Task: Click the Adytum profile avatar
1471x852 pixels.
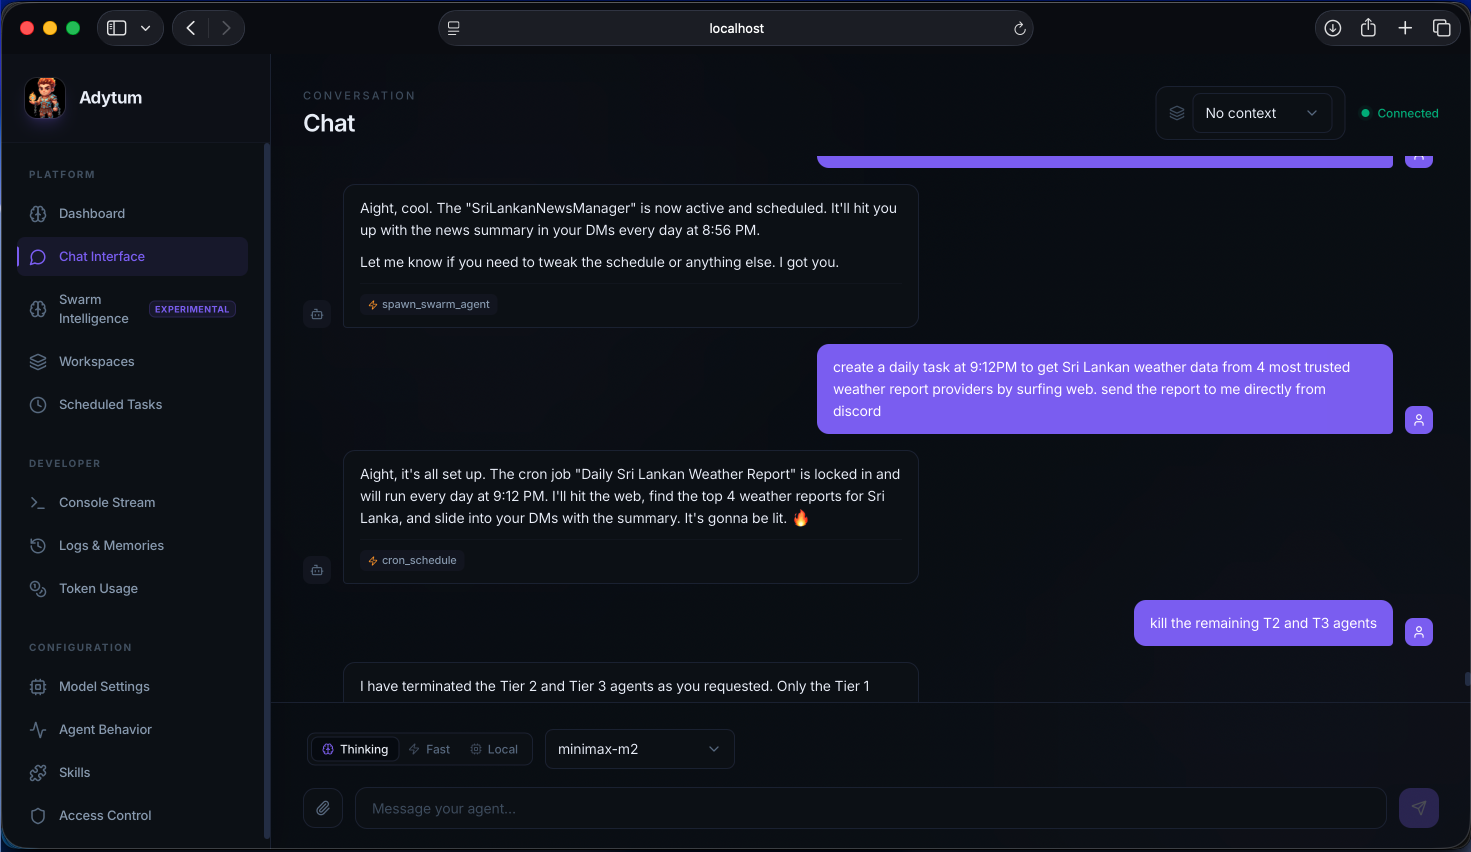Action: (x=44, y=97)
